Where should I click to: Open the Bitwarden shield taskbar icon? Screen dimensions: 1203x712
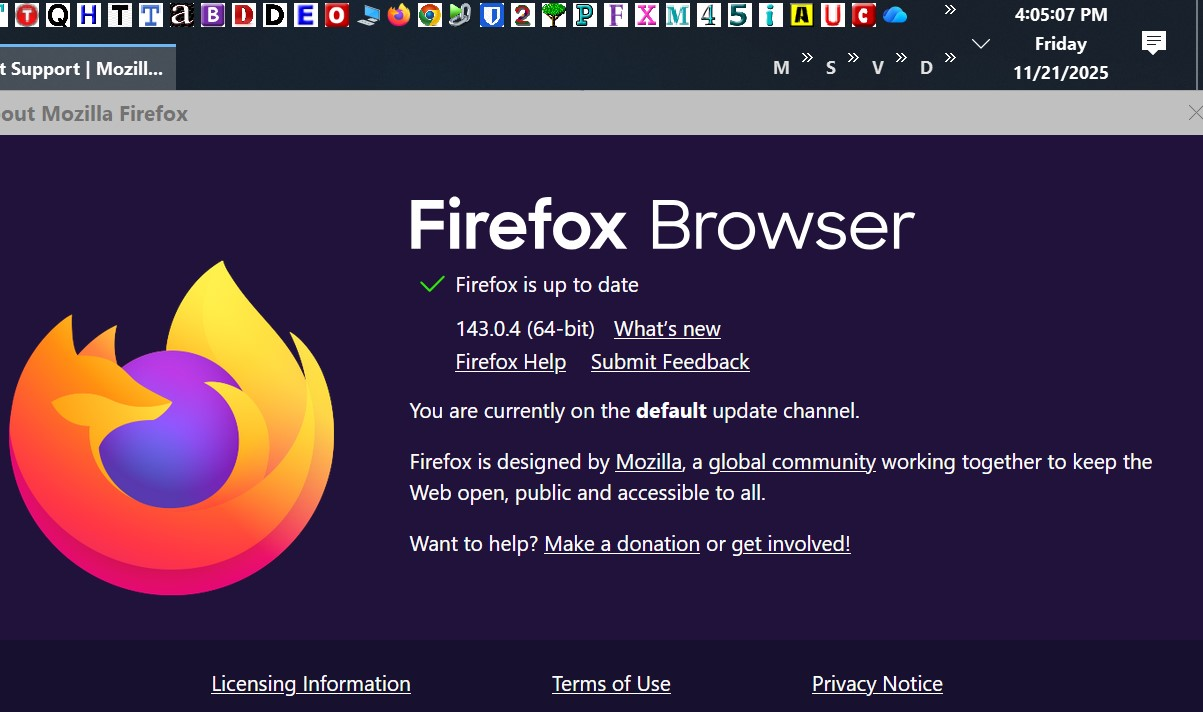pyautogui.click(x=491, y=15)
